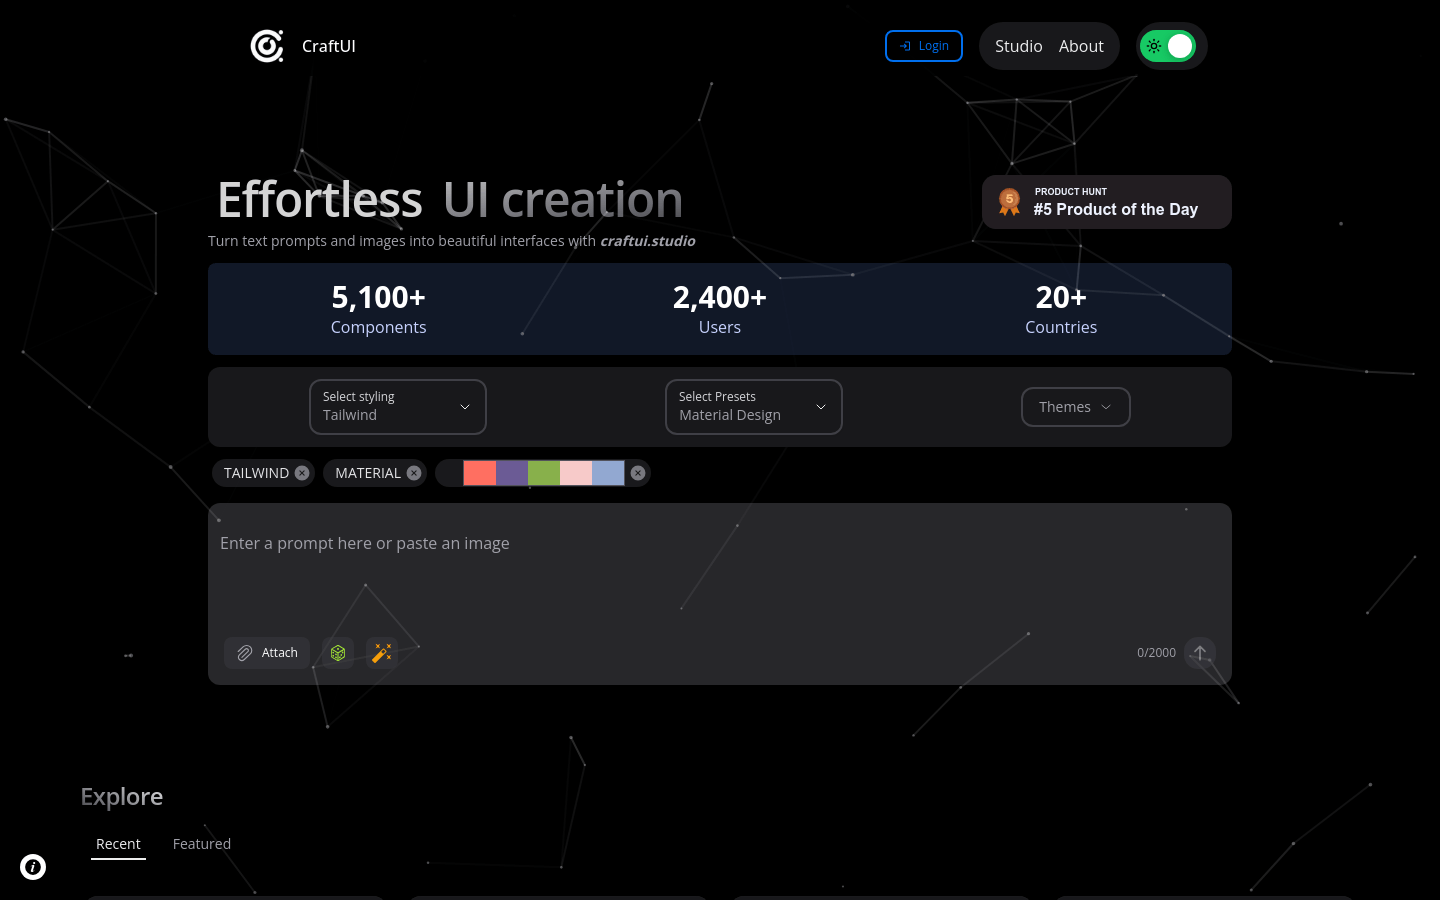1440x900 pixels.
Task: Click the 0/2000 character counter
Action: tap(1156, 653)
